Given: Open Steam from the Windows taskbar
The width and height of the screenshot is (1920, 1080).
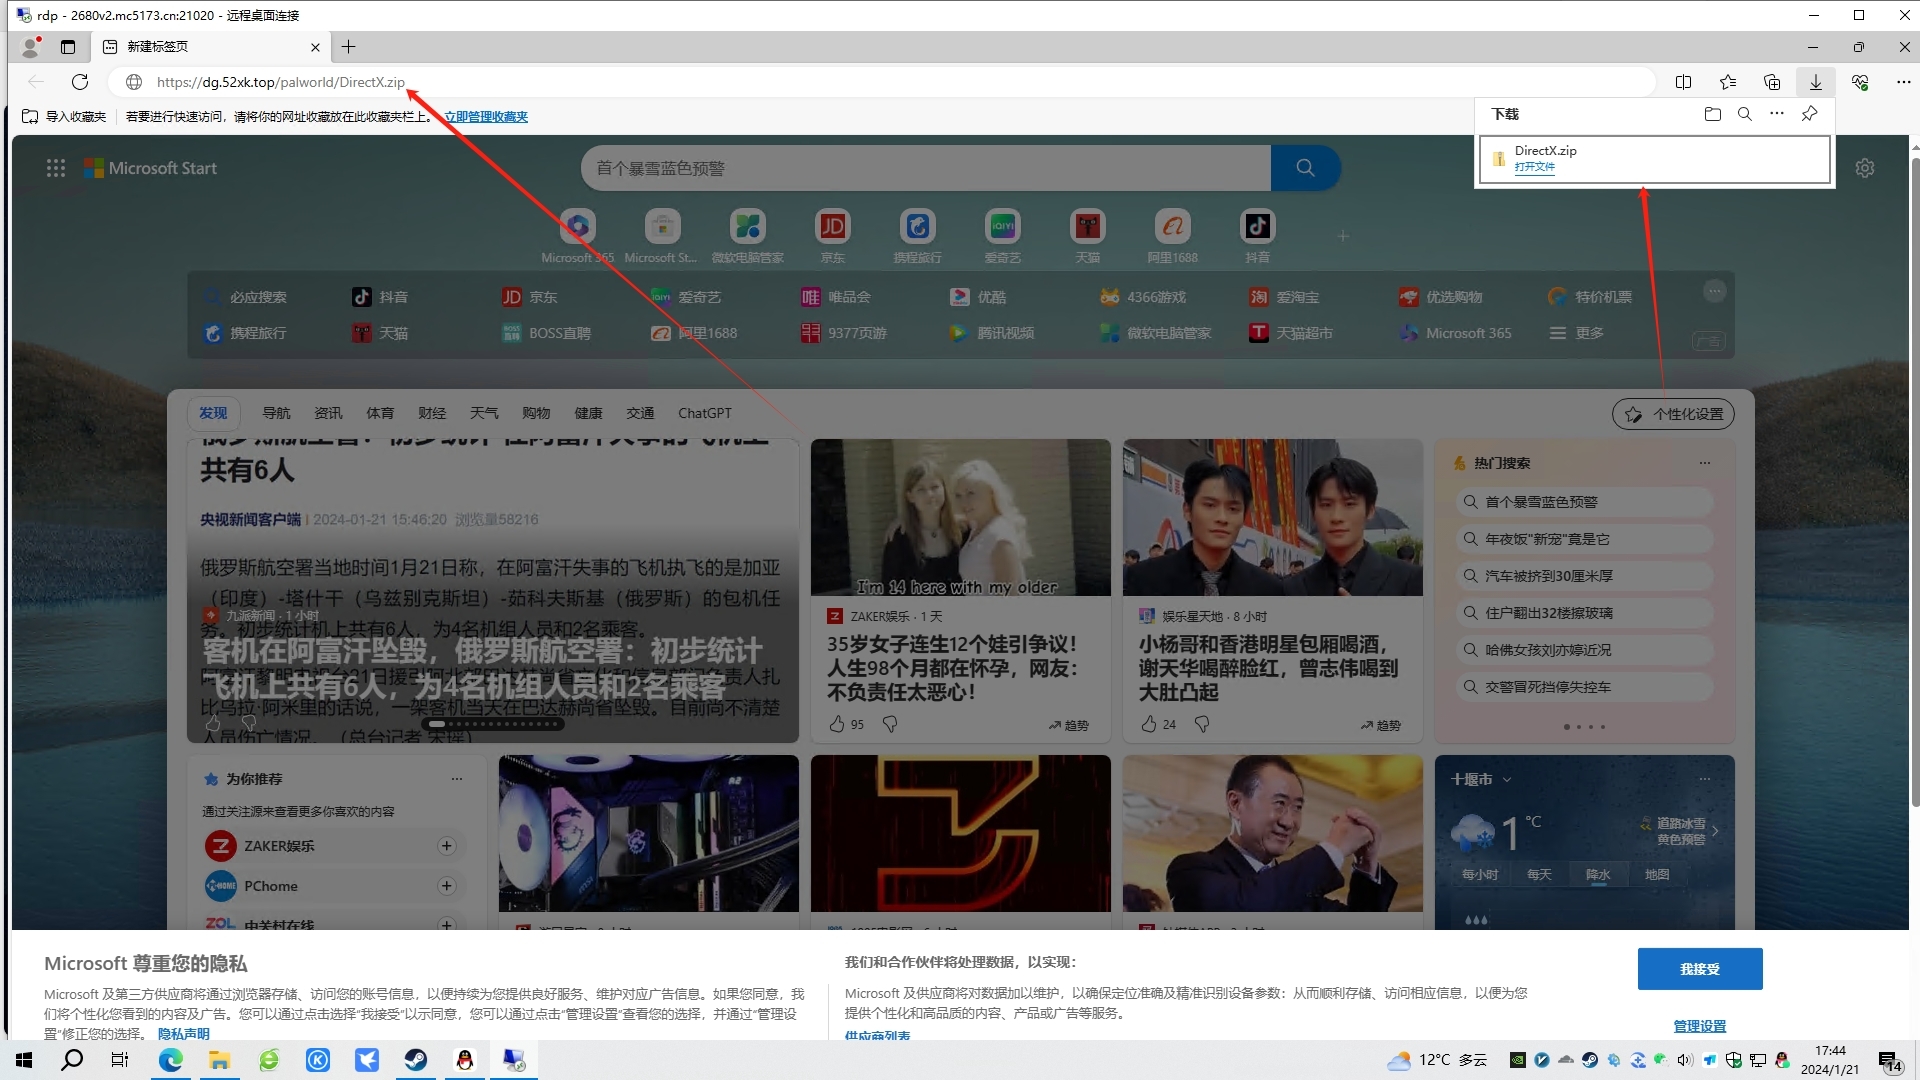Looking at the screenshot, I should point(416,1060).
